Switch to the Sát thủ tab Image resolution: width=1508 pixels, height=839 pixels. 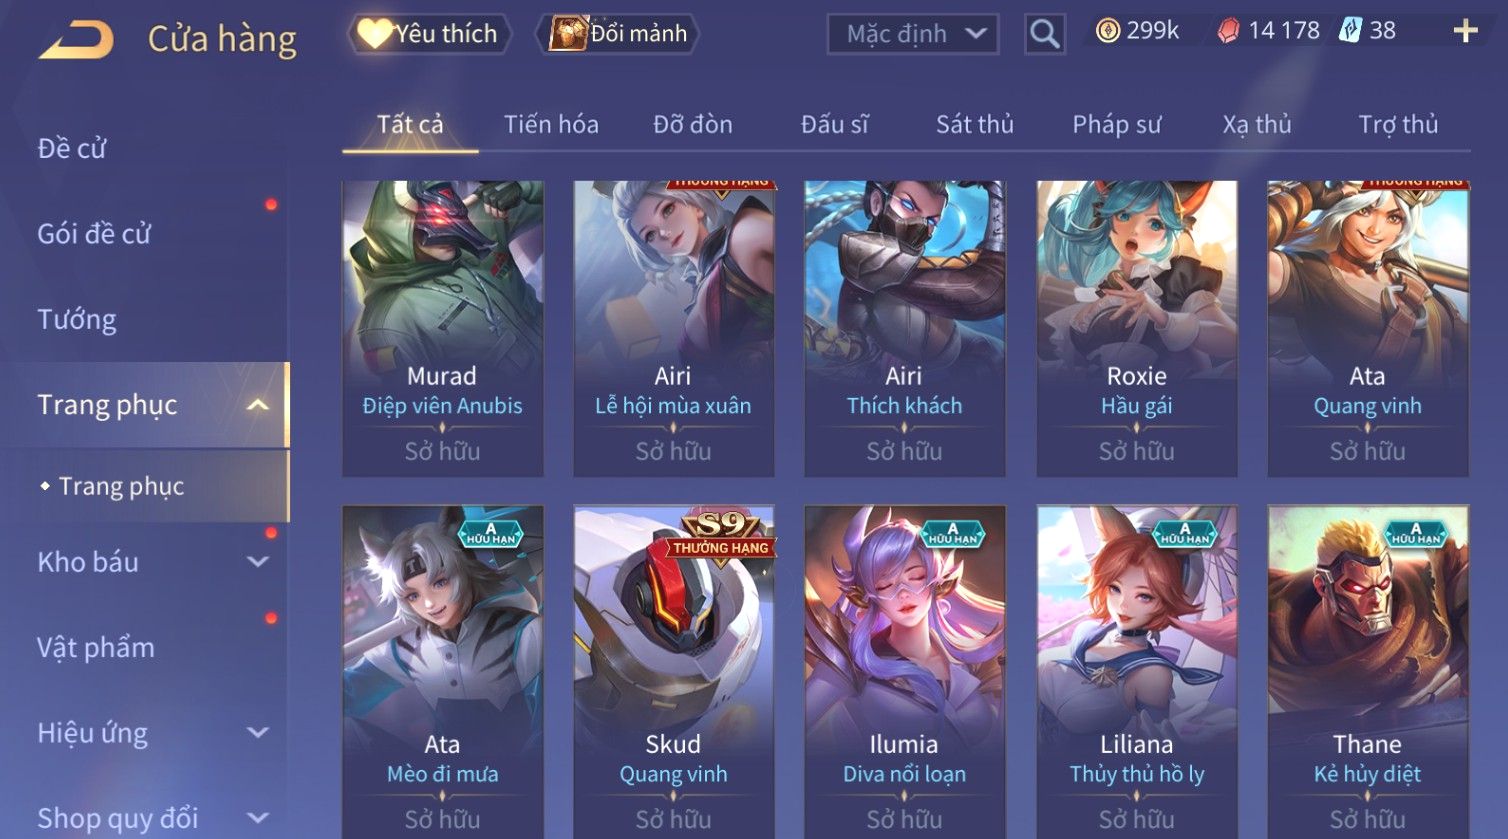coord(974,124)
